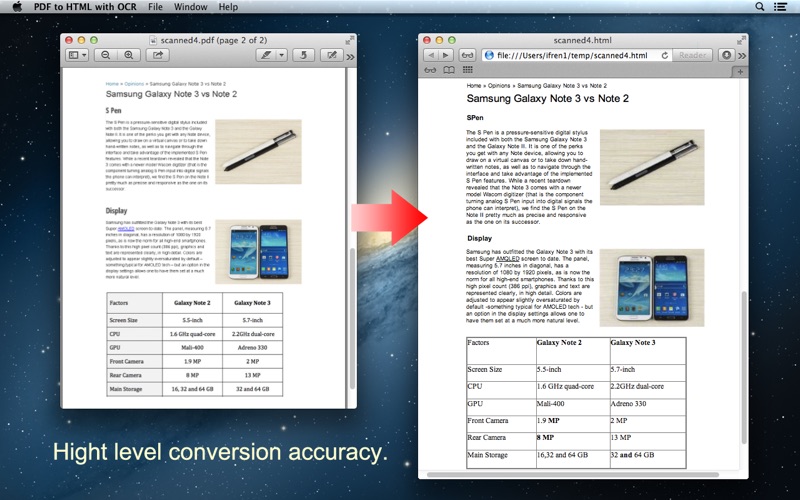Click the Share button in Preview toolbar

pos(158,55)
